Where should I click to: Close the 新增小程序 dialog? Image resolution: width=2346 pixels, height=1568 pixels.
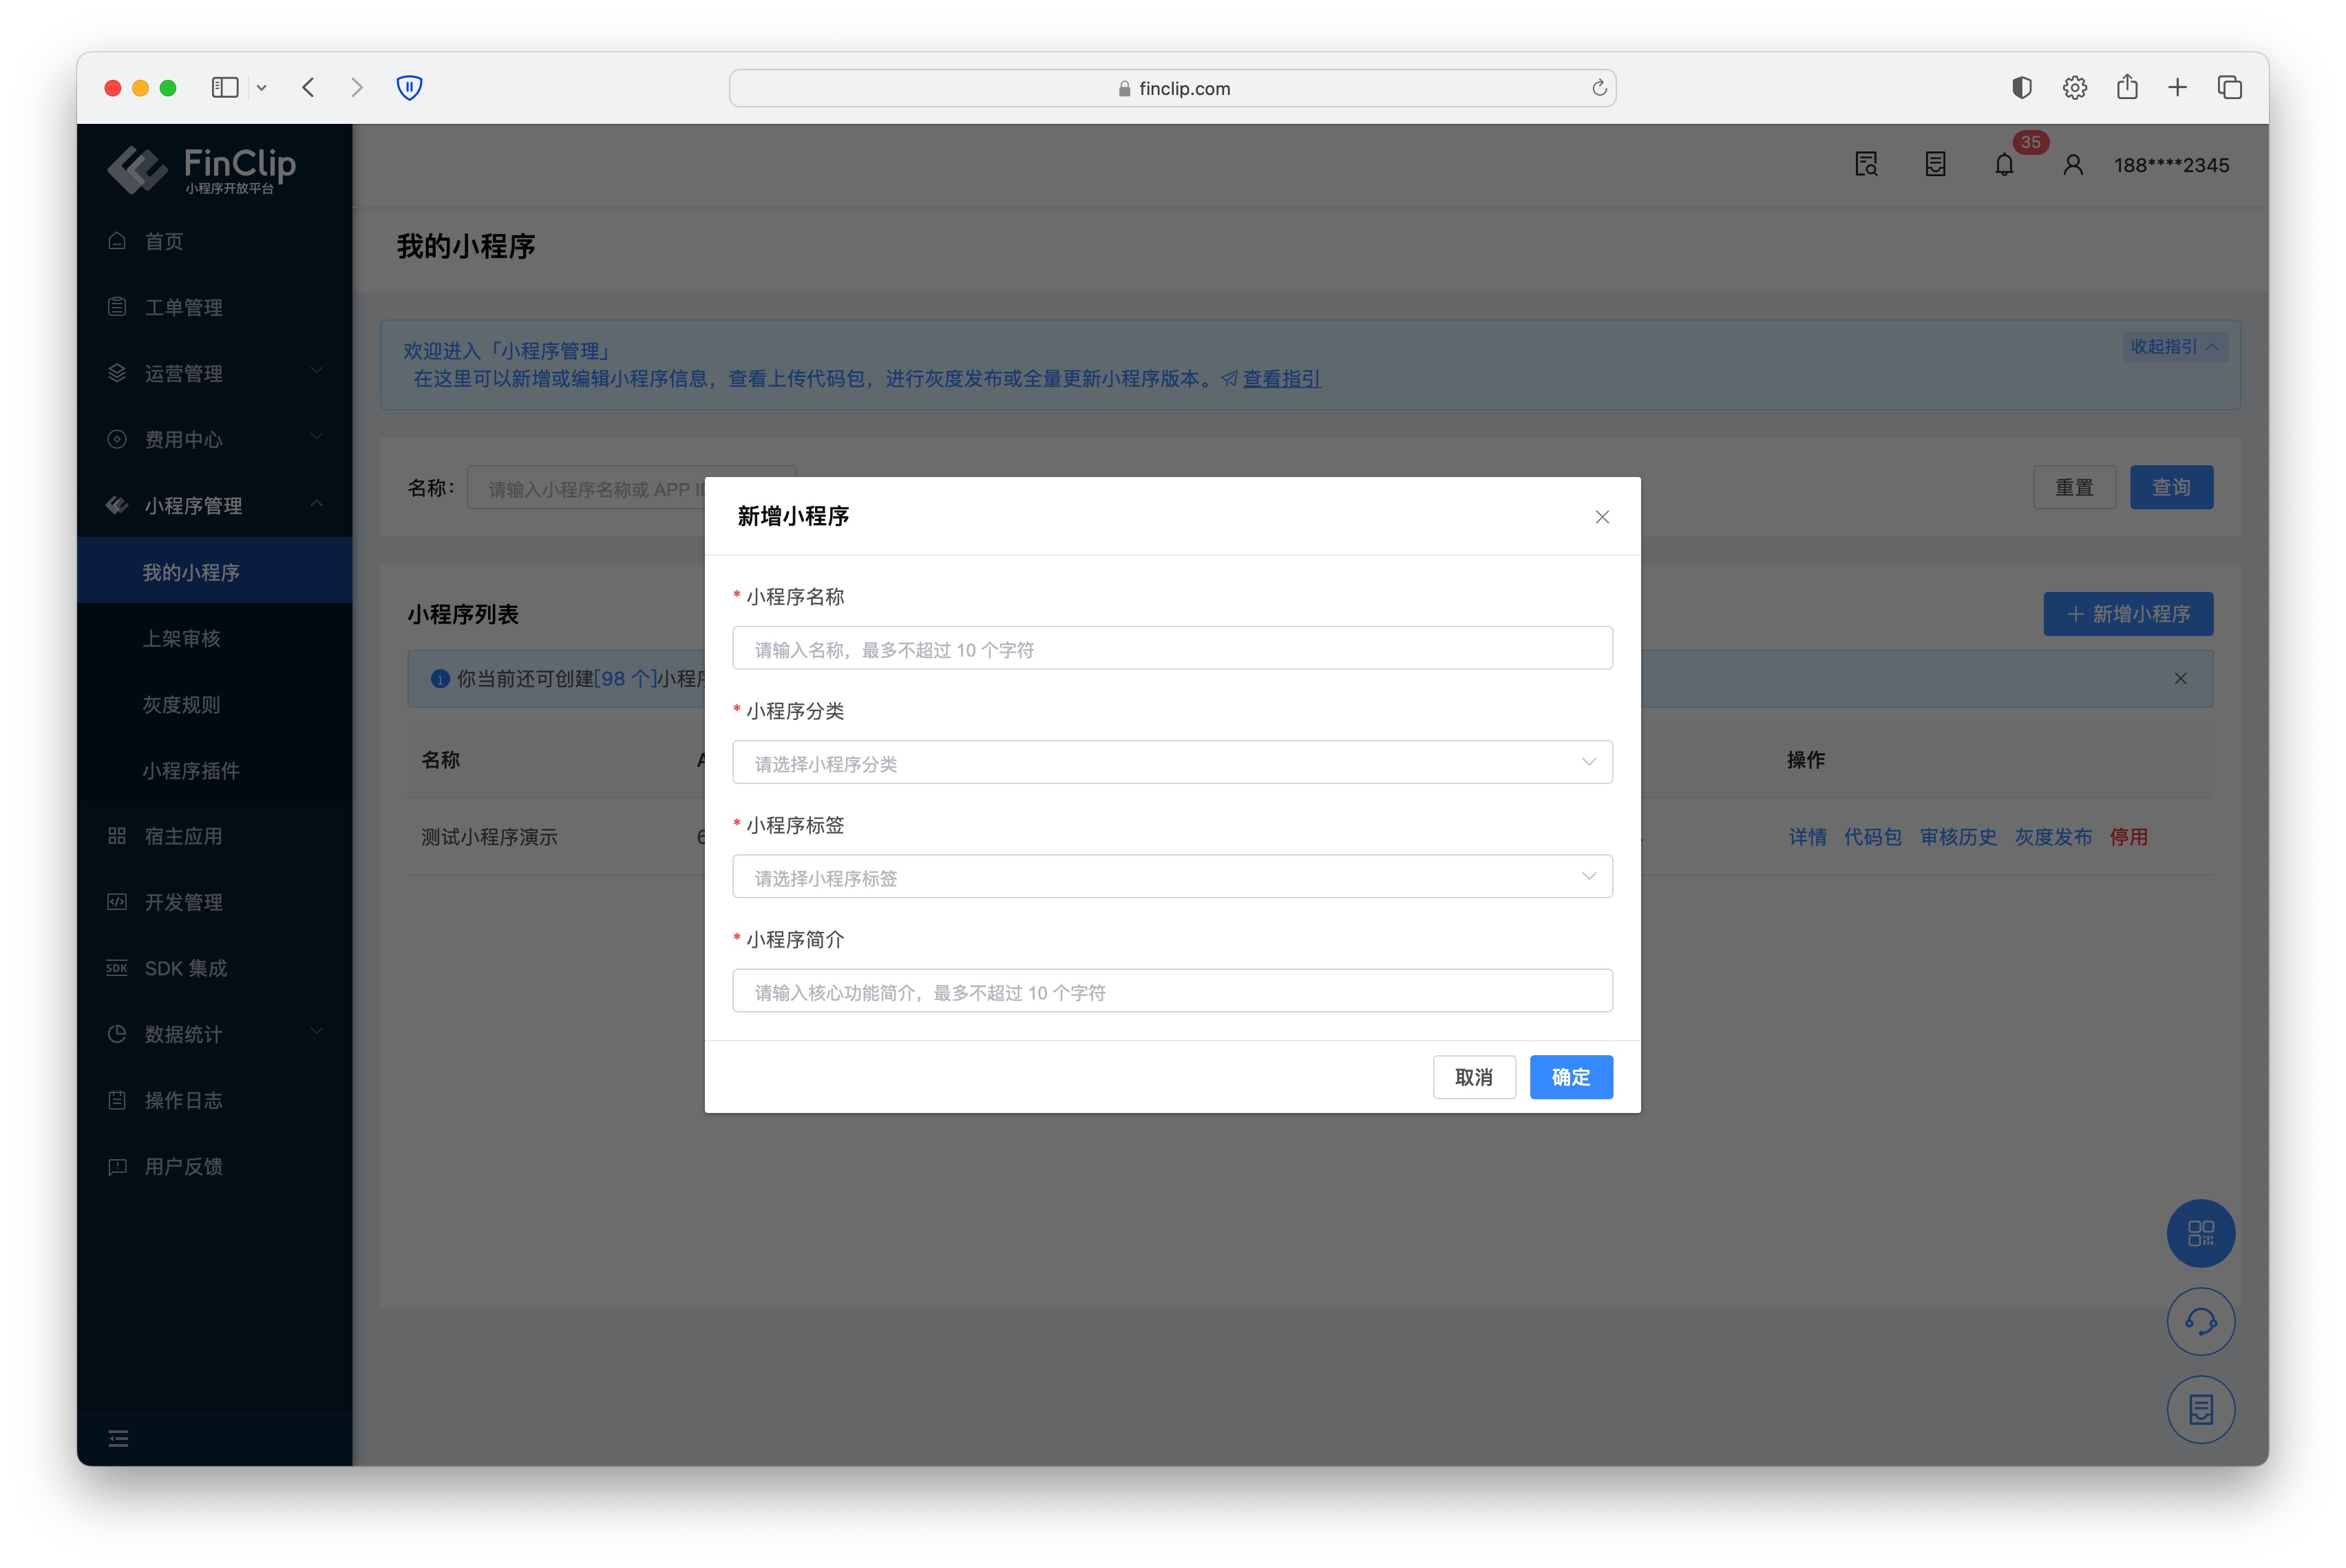(x=1602, y=517)
